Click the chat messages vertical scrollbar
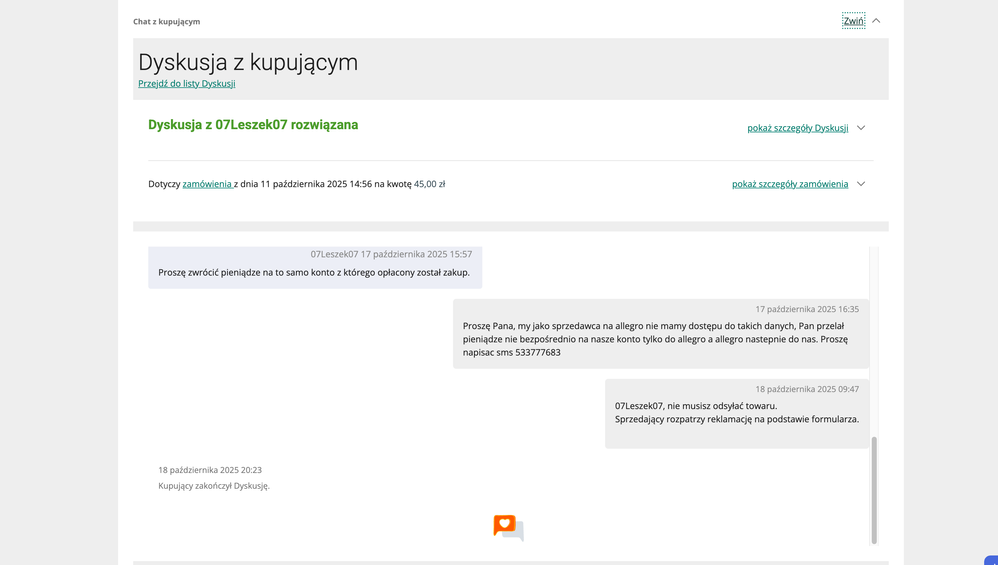The height and width of the screenshot is (565, 998). pyautogui.click(x=874, y=489)
